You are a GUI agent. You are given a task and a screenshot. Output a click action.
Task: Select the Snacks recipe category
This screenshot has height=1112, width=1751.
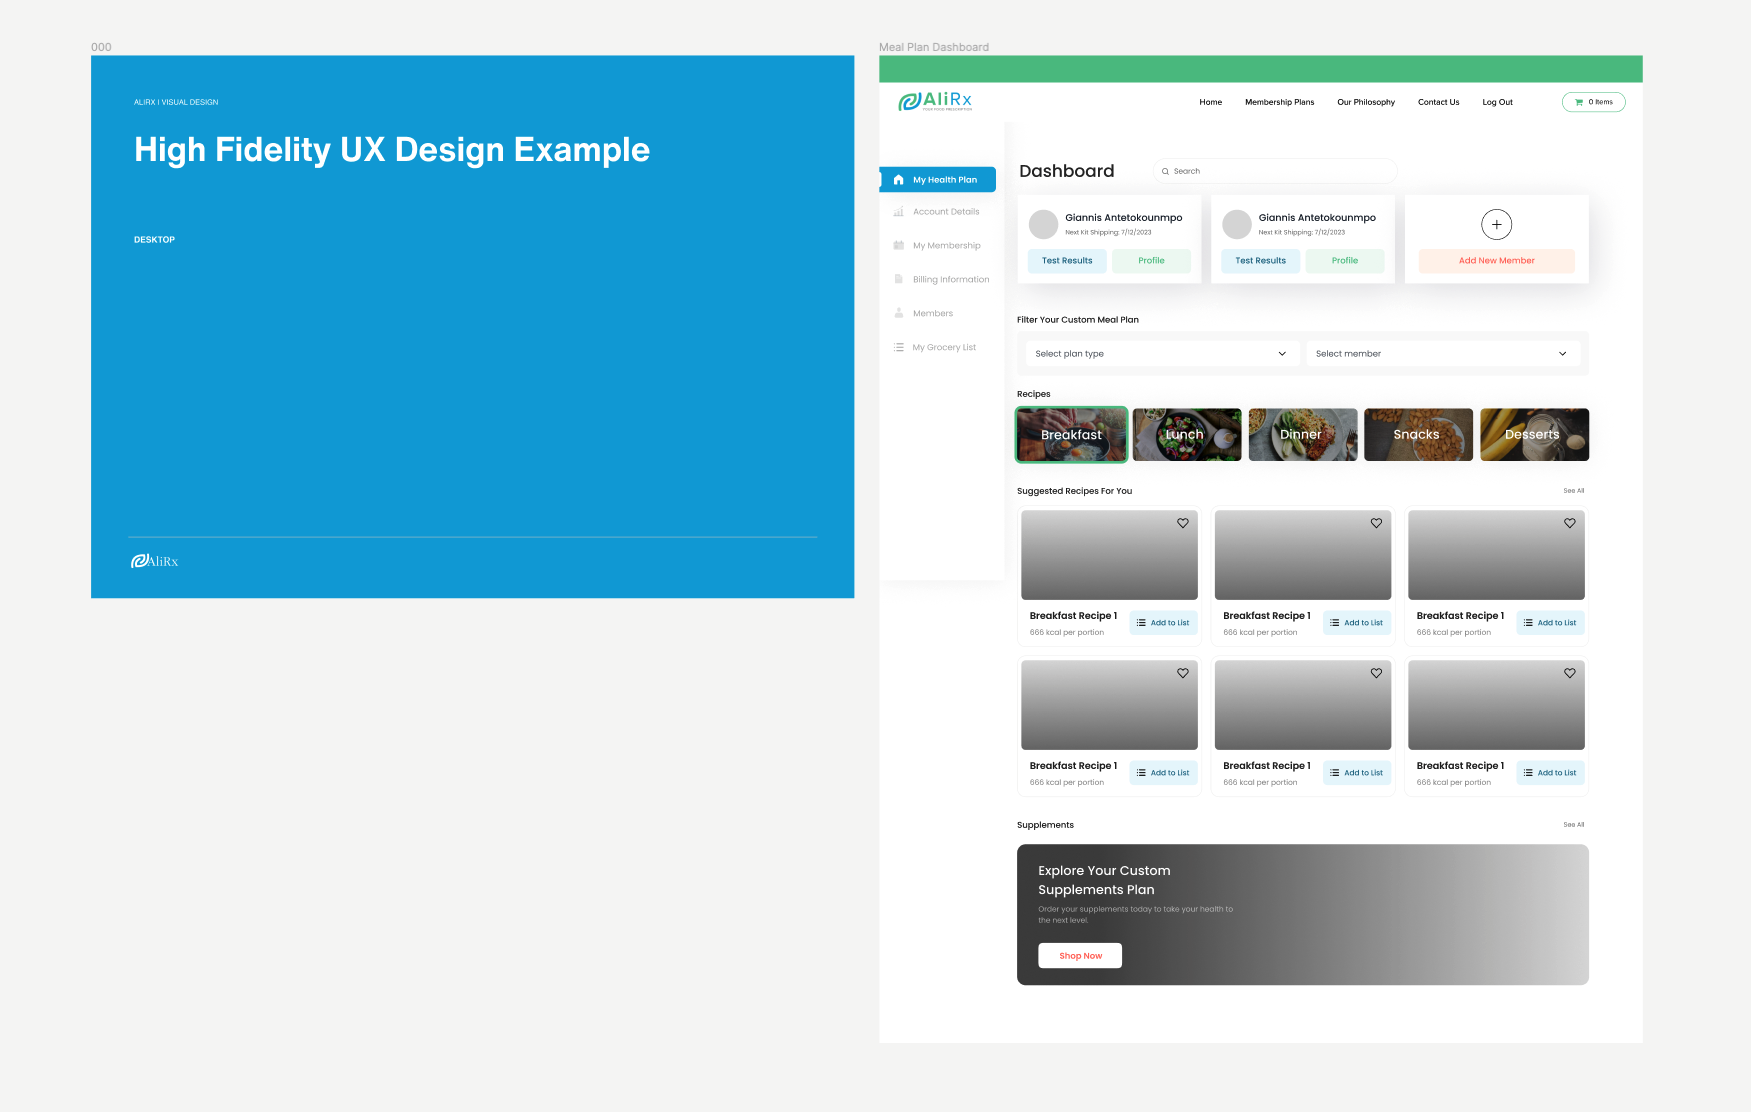pos(1418,435)
